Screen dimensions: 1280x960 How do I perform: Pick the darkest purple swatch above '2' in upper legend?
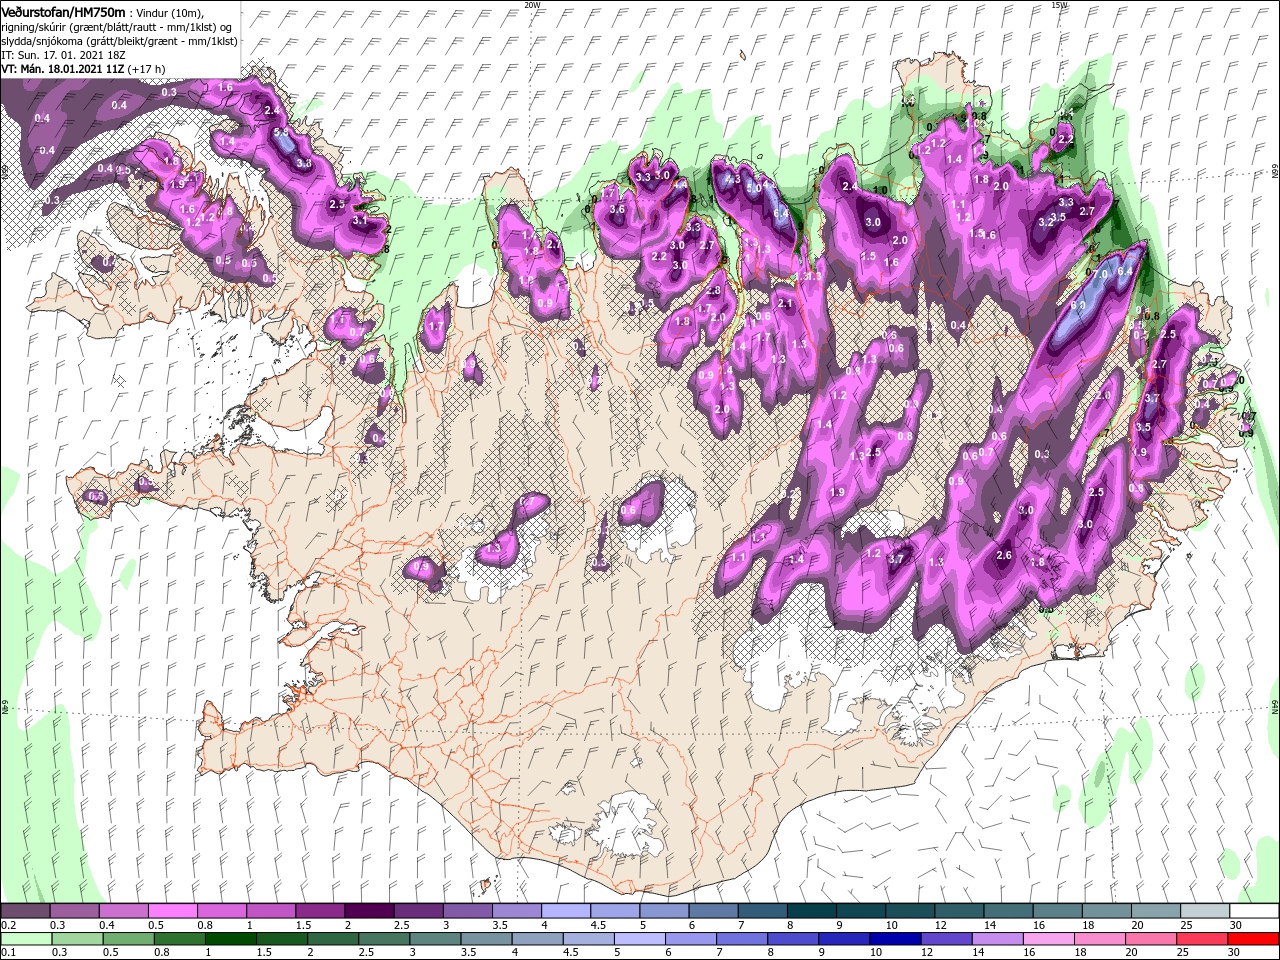[x=368, y=910]
